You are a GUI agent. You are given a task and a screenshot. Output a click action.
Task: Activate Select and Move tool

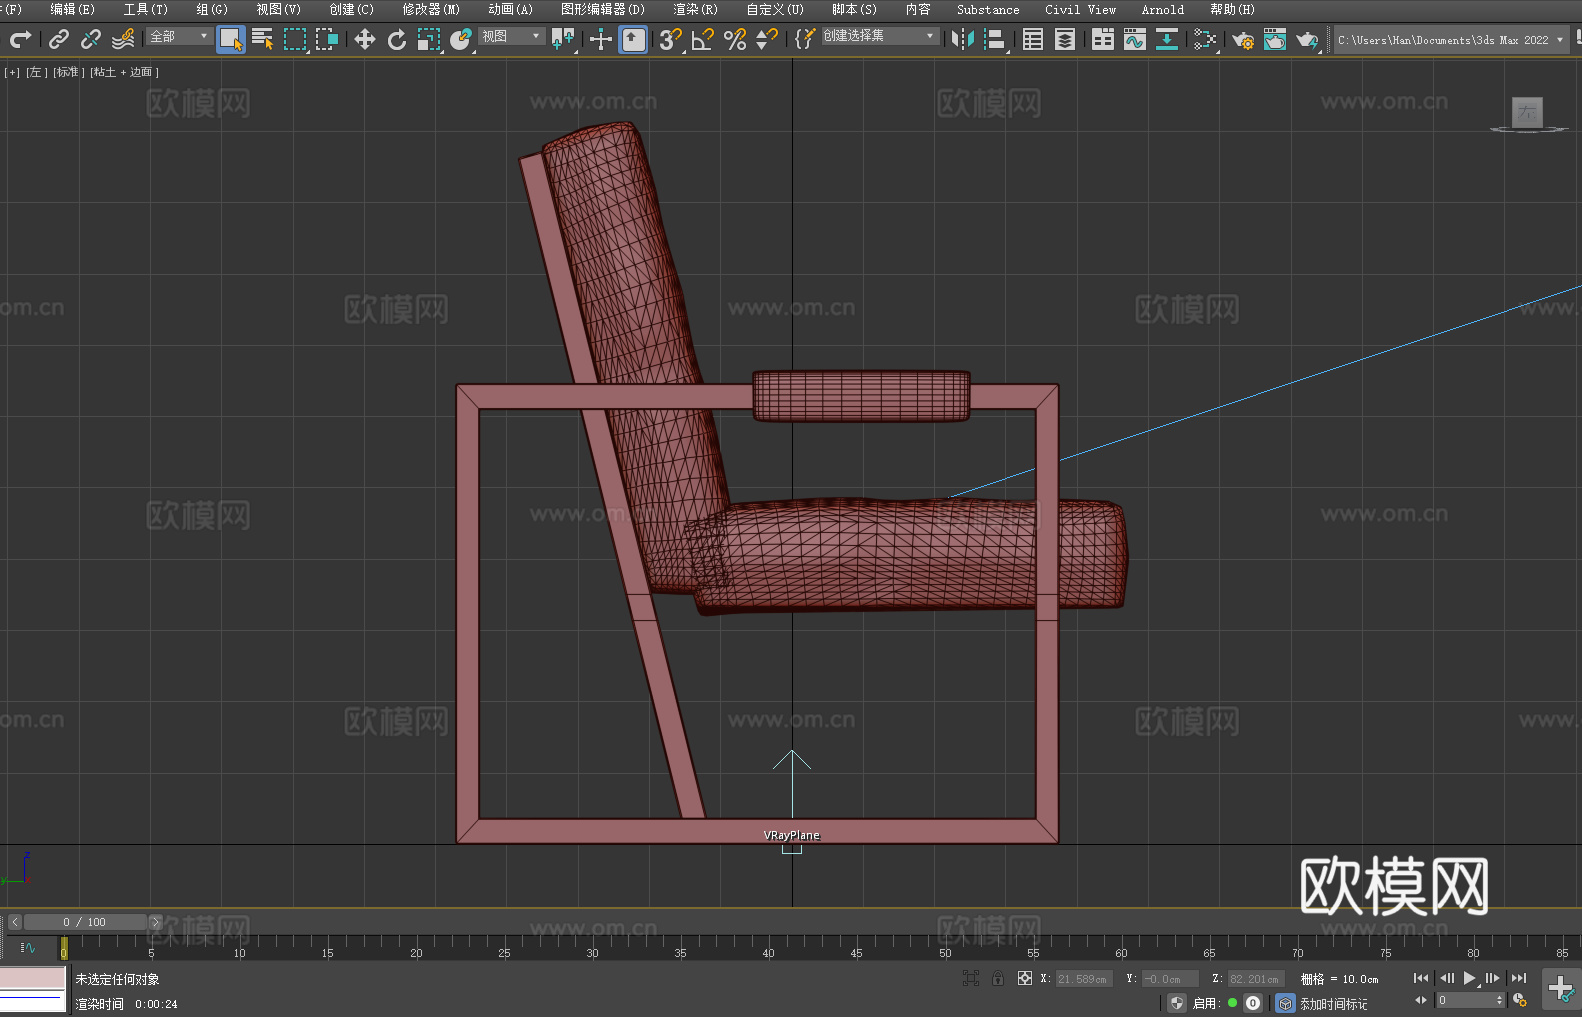tap(365, 39)
